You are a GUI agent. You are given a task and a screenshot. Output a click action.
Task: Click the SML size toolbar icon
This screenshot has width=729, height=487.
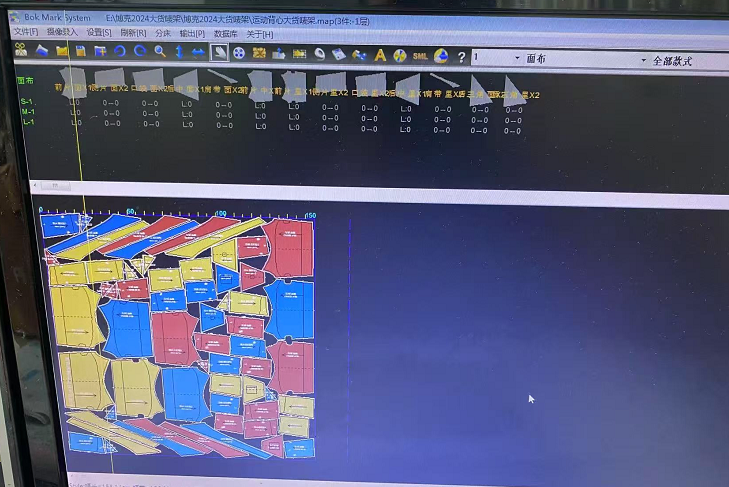420,56
